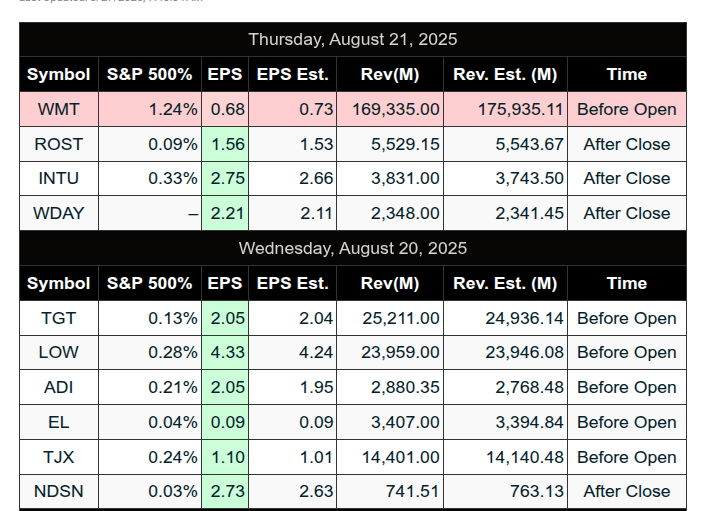Image resolution: width=708 pixels, height=511 pixels.
Task: Click TJX's revenue 14,401.00
Action: (390, 457)
